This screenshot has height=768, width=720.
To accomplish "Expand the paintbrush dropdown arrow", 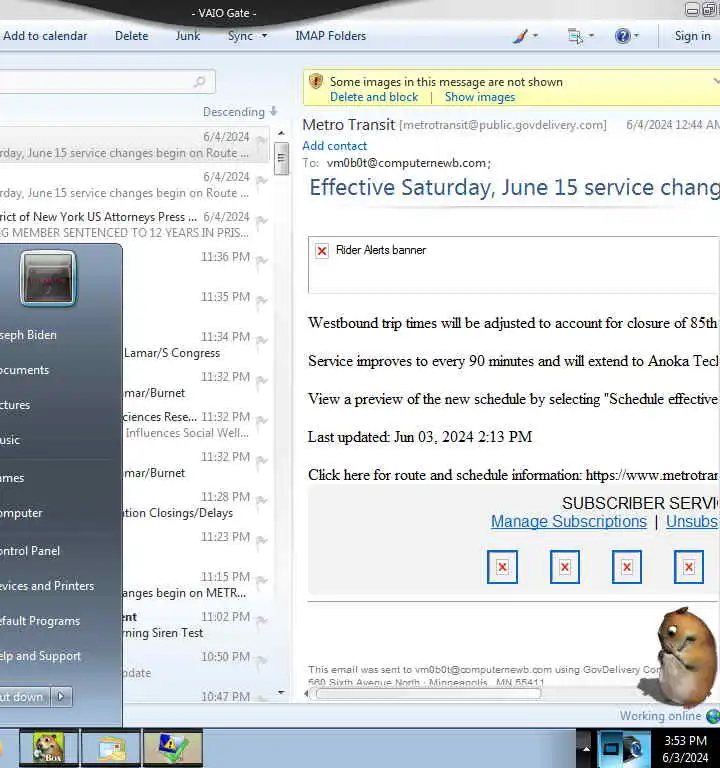I will coord(535,35).
